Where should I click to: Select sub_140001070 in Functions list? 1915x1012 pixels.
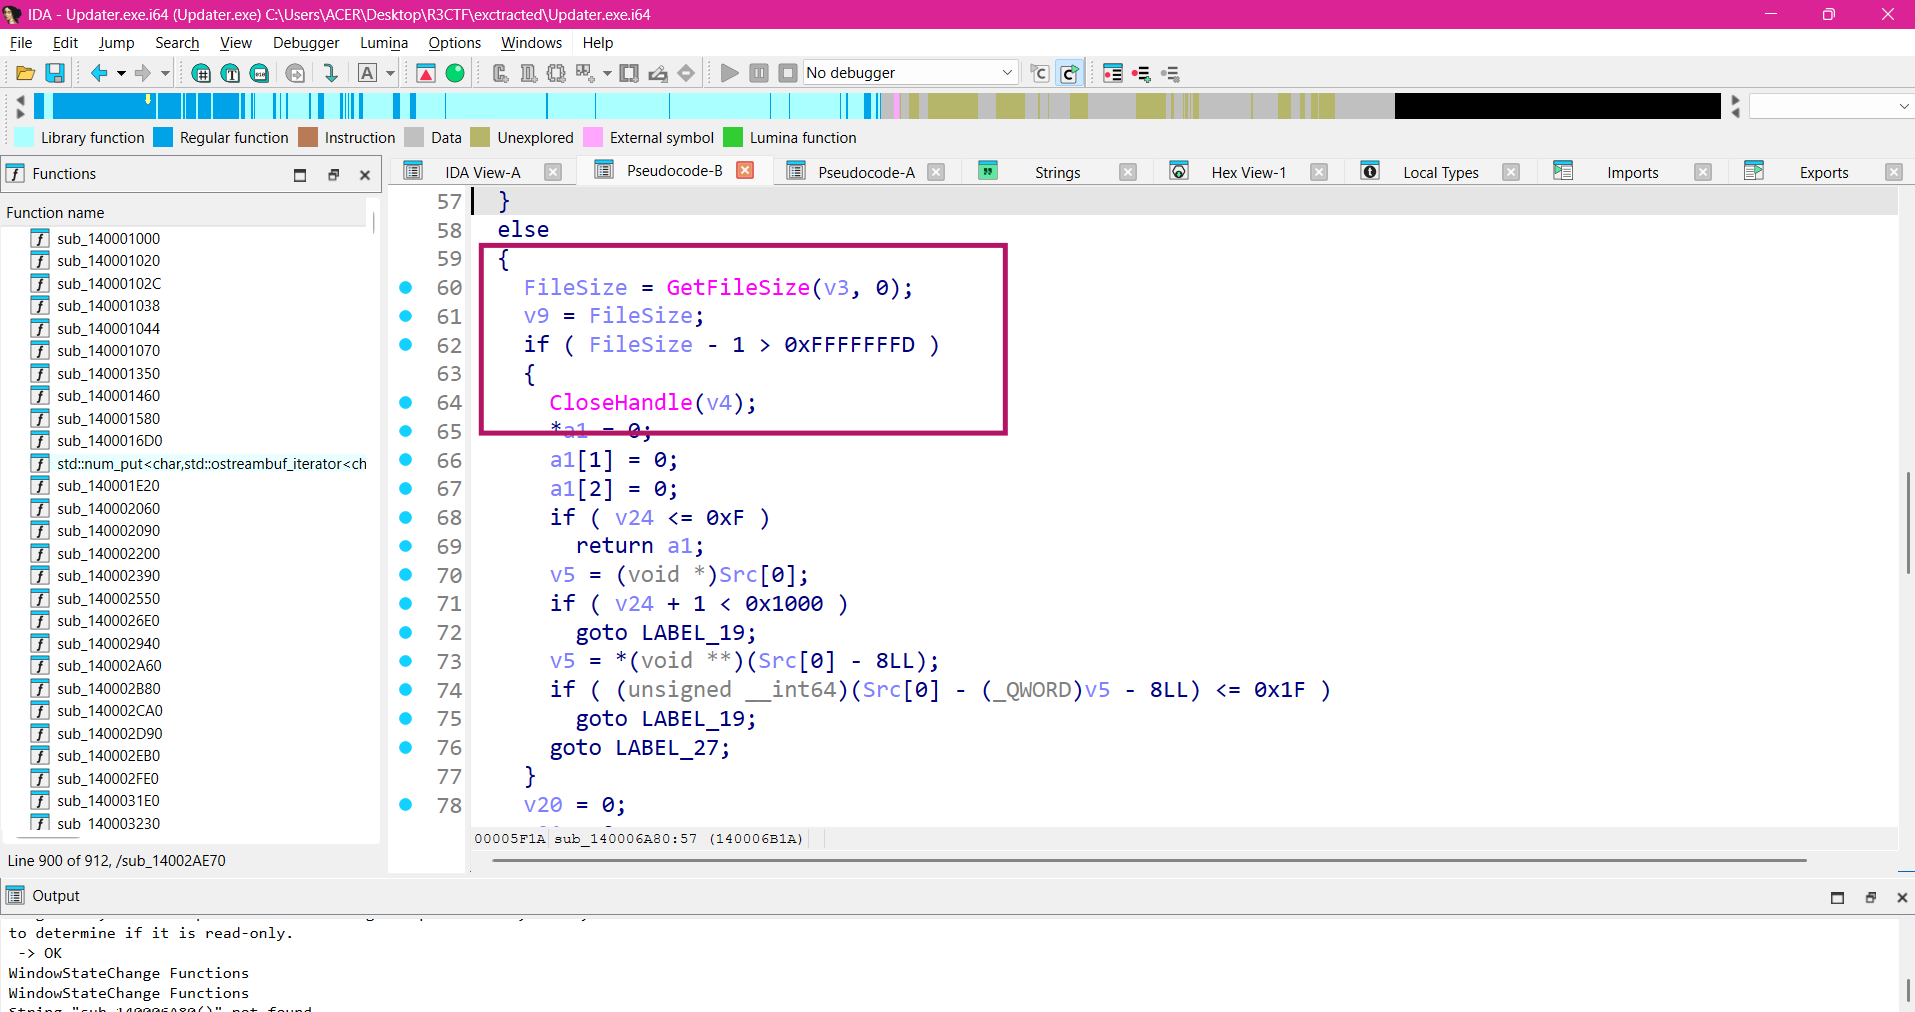108,351
